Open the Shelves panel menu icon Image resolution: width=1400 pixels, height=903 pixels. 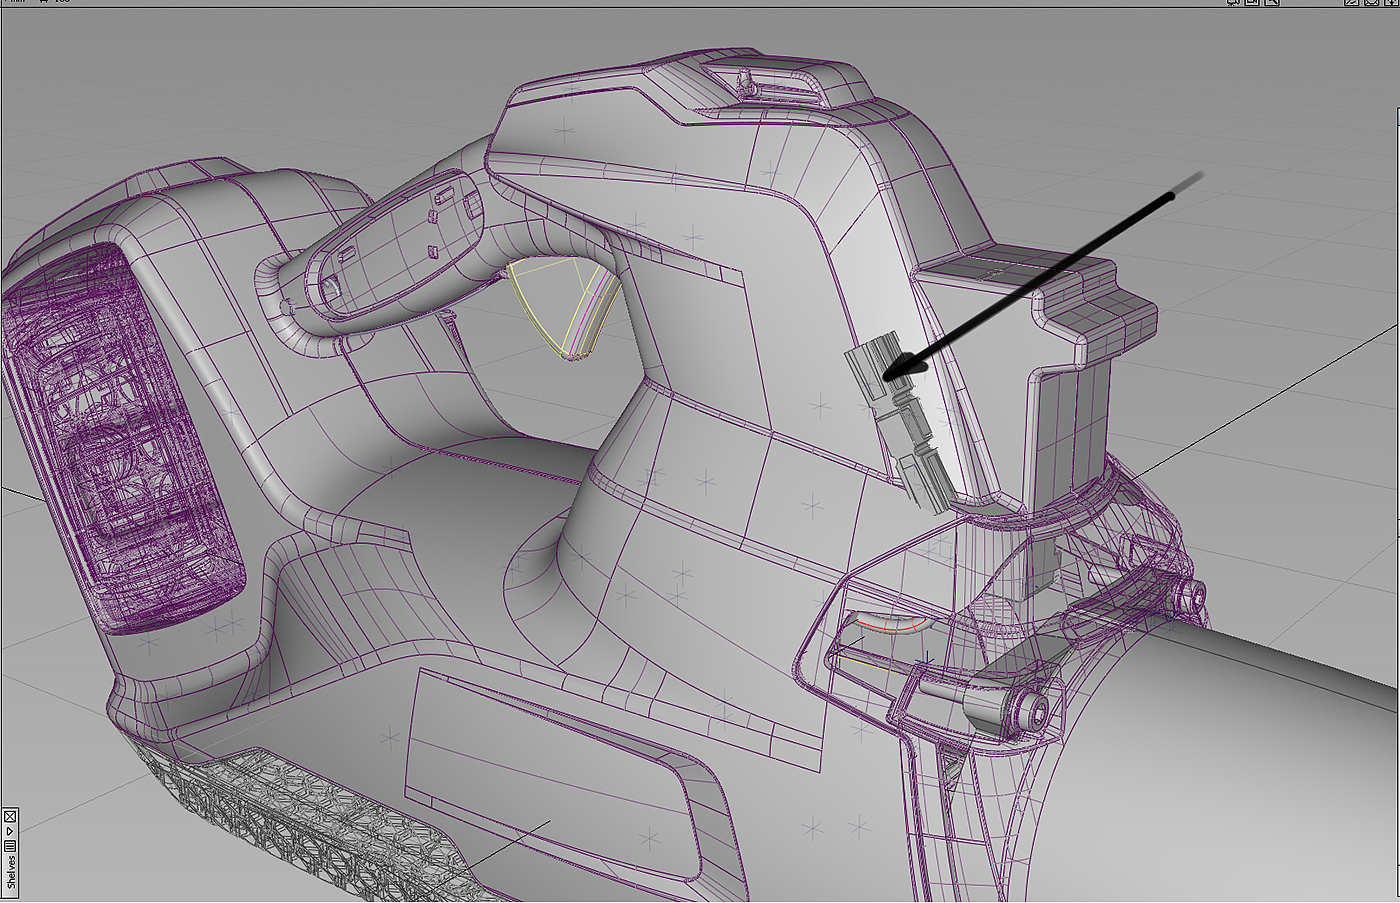click(10, 846)
